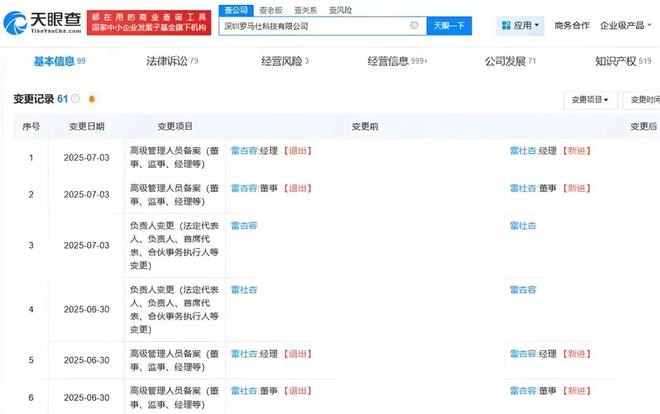Open 雷杏容 link in row 4 变更后
The image size is (660, 414).
523,290
